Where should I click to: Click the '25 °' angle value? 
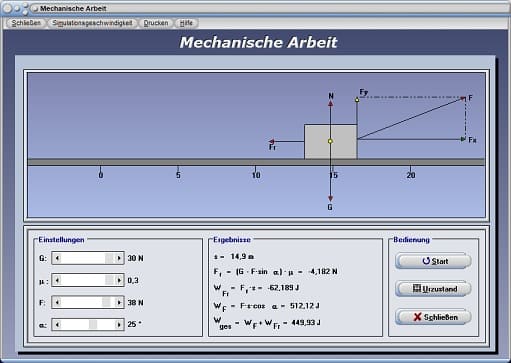coord(134,324)
